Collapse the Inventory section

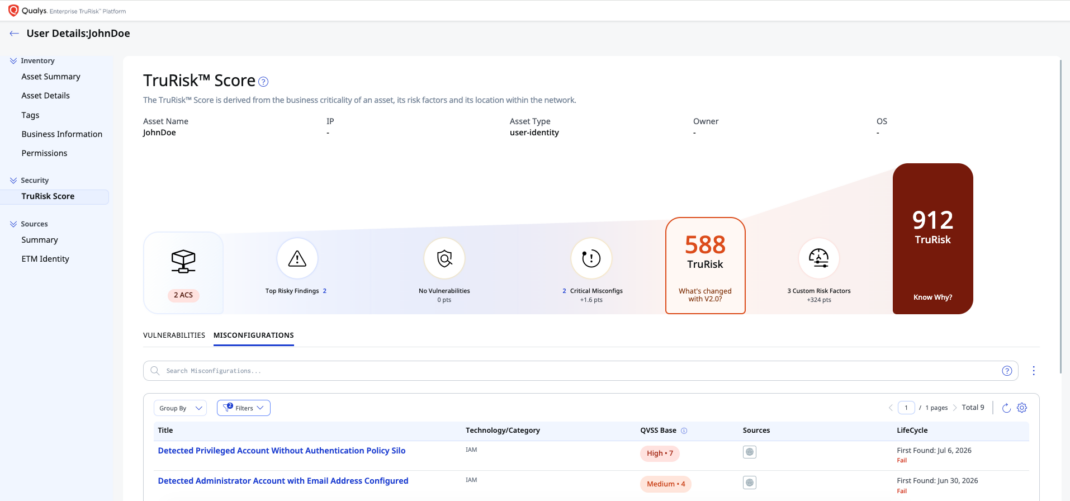[13, 61]
